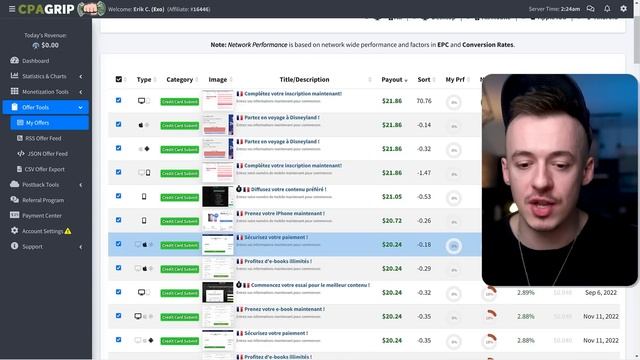Sort table by Payout column

tap(394, 80)
